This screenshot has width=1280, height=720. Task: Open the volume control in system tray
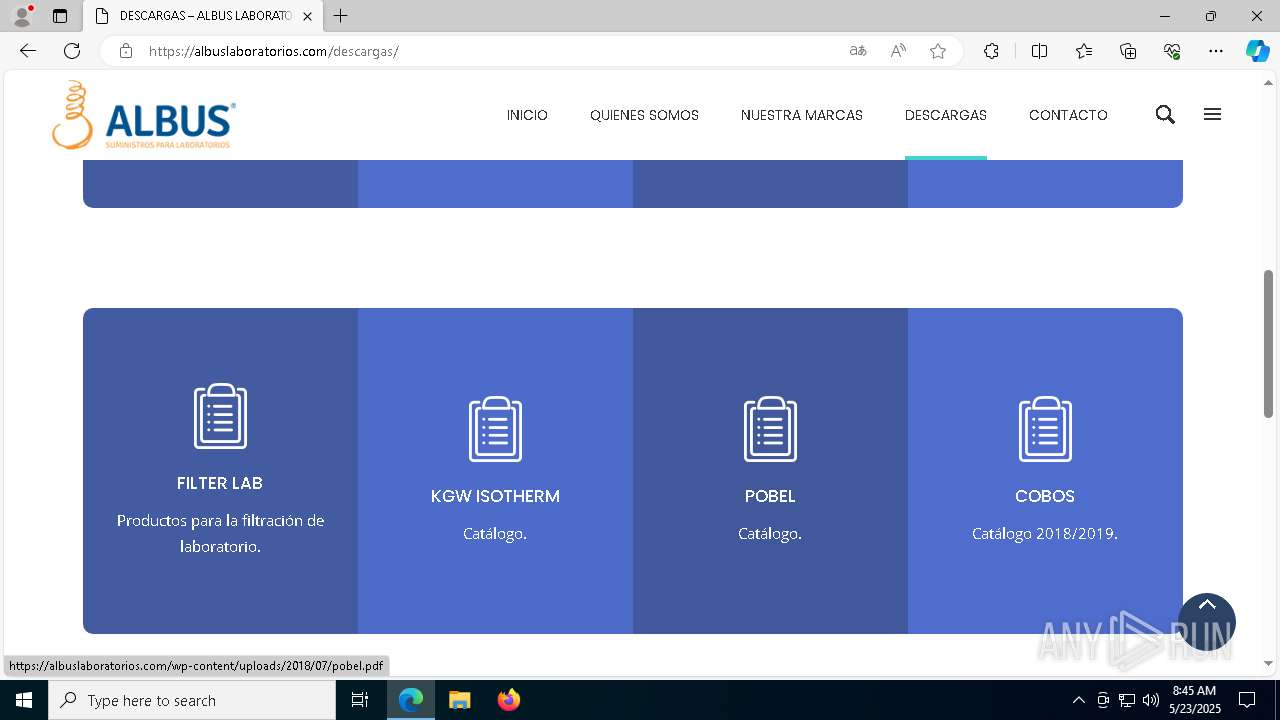point(1151,700)
